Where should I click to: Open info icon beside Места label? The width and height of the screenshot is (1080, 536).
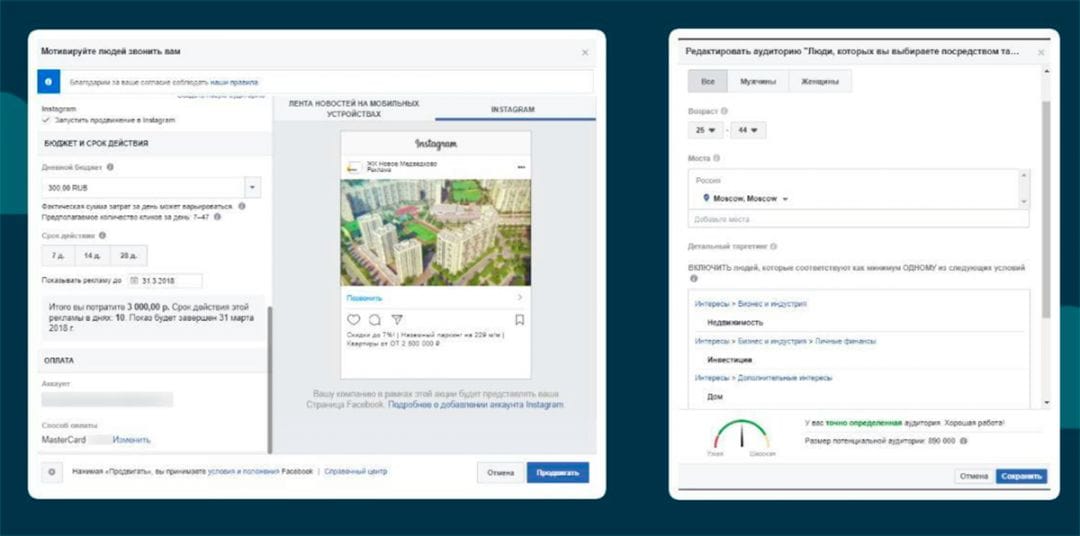tap(716, 158)
